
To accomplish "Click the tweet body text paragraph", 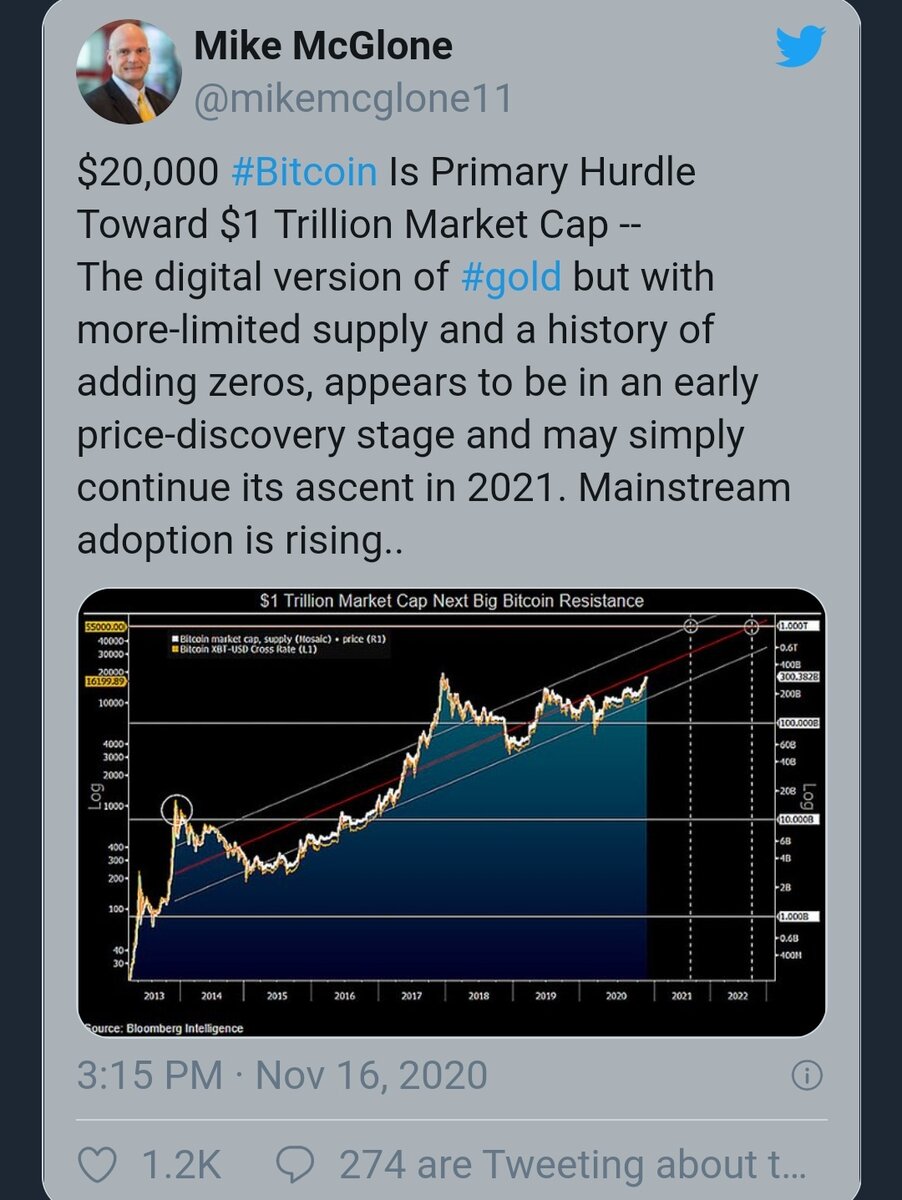I will coord(434,356).
